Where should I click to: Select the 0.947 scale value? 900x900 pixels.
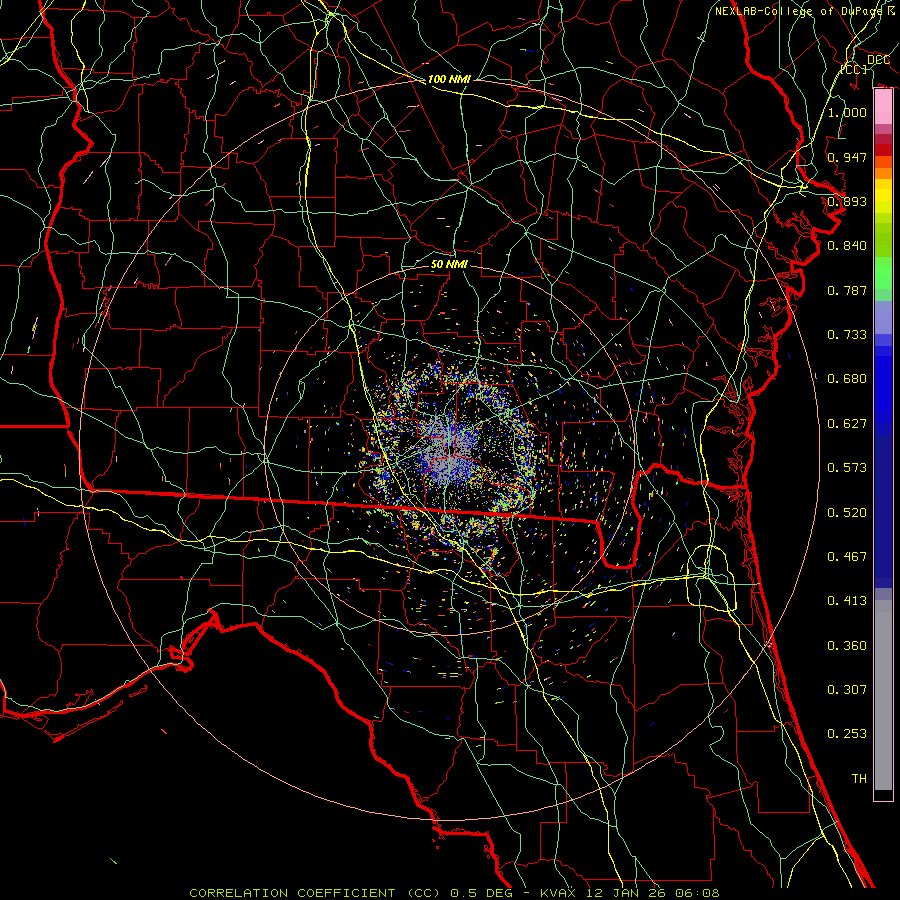pos(847,157)
